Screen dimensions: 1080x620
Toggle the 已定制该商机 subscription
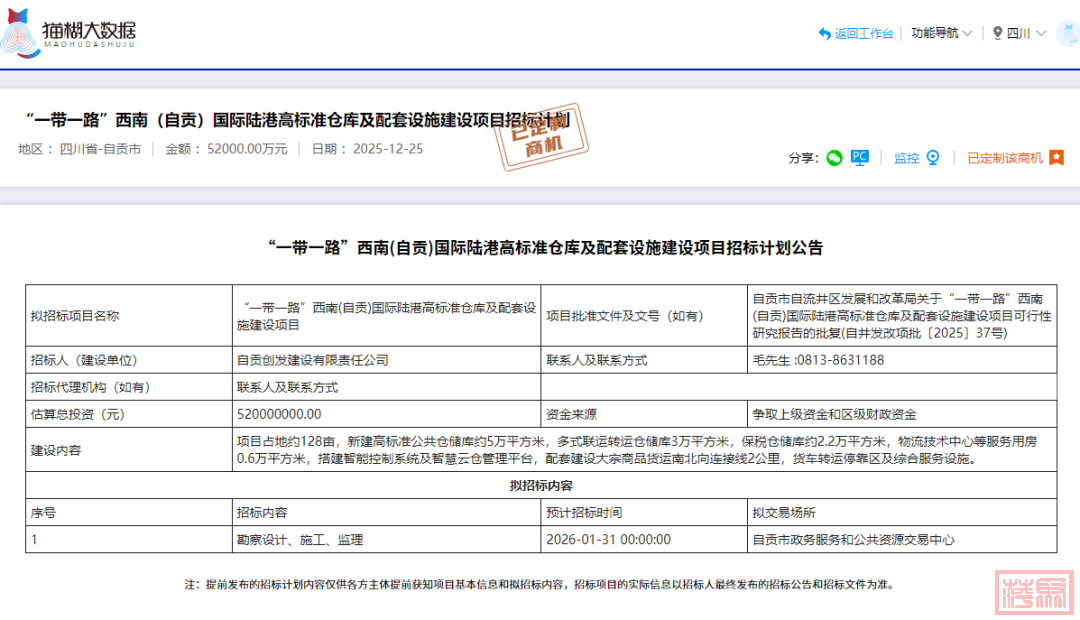[1004, 158]
